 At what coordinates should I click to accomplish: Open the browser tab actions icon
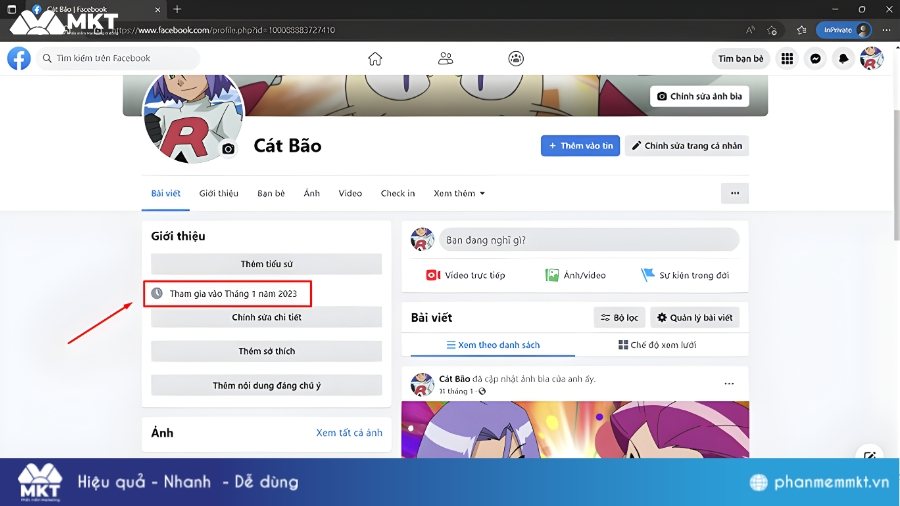pos(11,9)
